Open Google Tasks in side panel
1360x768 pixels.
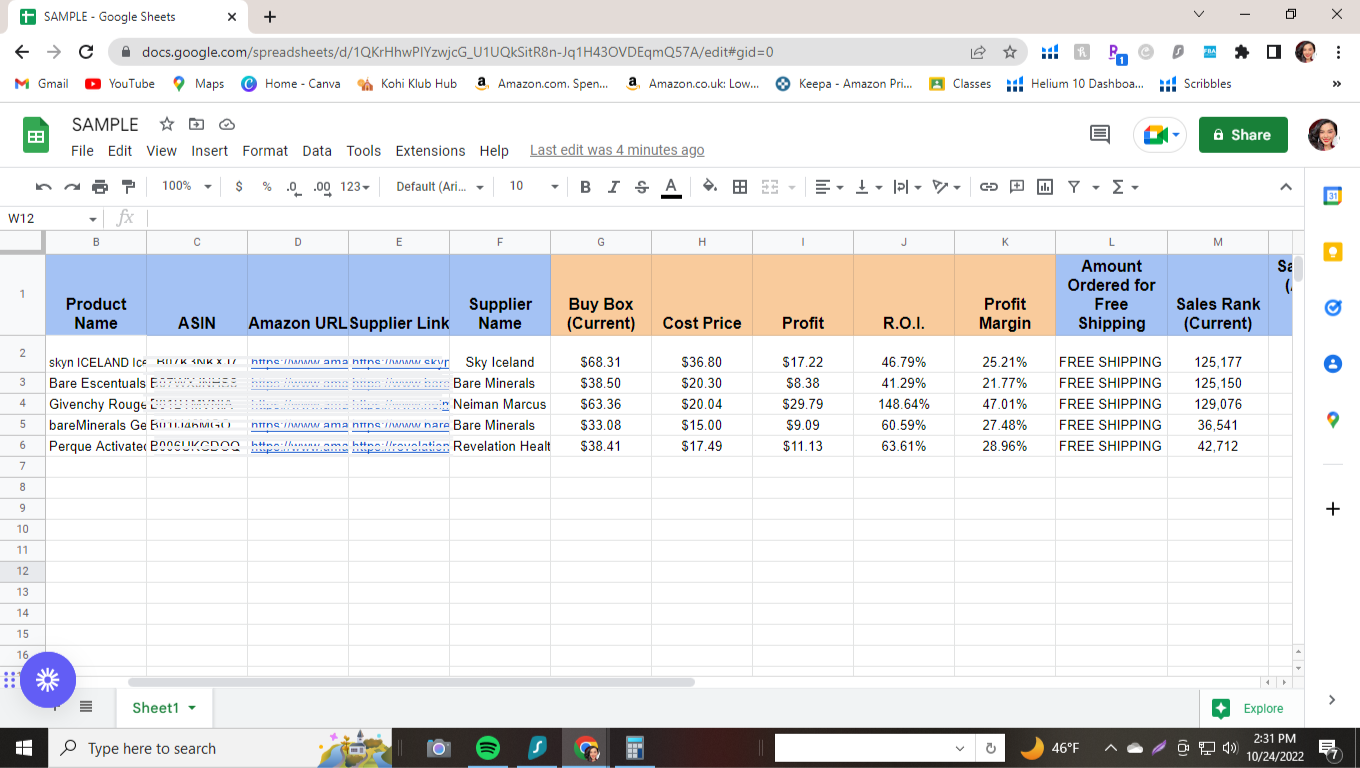[1332, 309]
